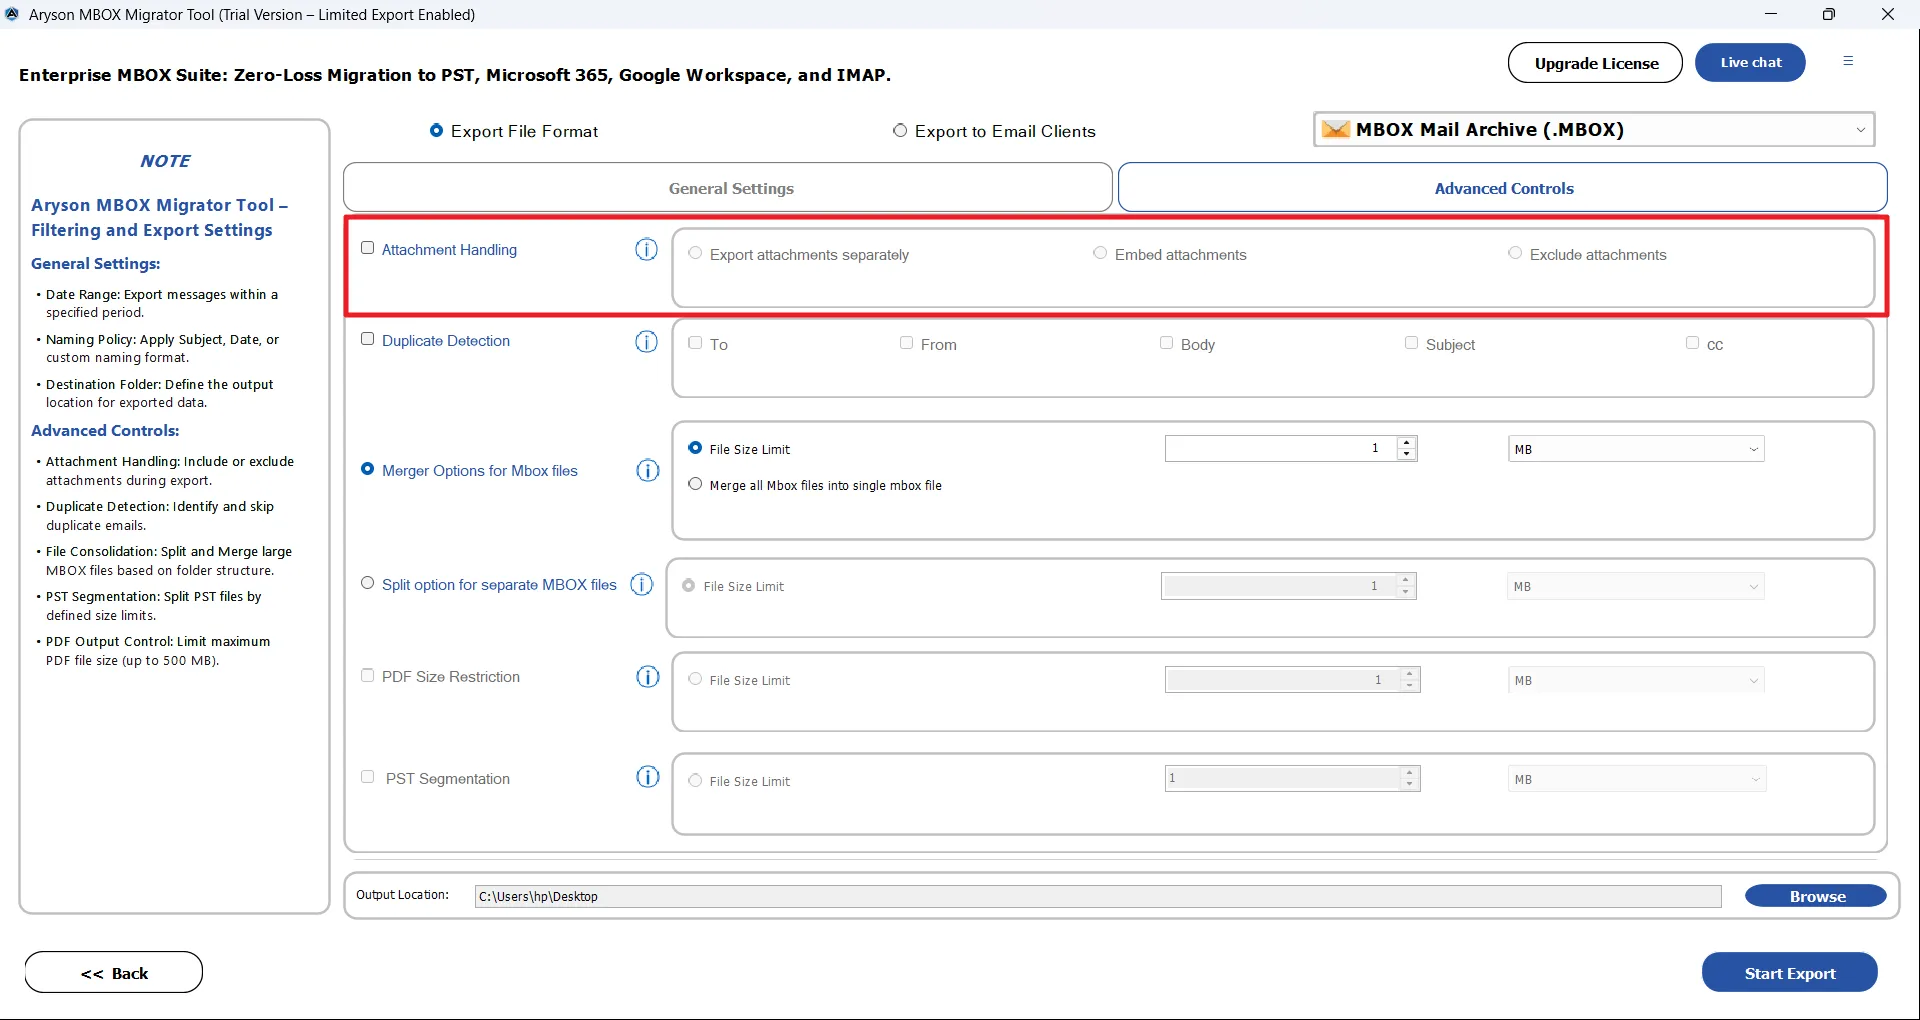The width and height of the screenshot is (1920, 1020).
Task: Open Live chat
Action: (1750, 62)
